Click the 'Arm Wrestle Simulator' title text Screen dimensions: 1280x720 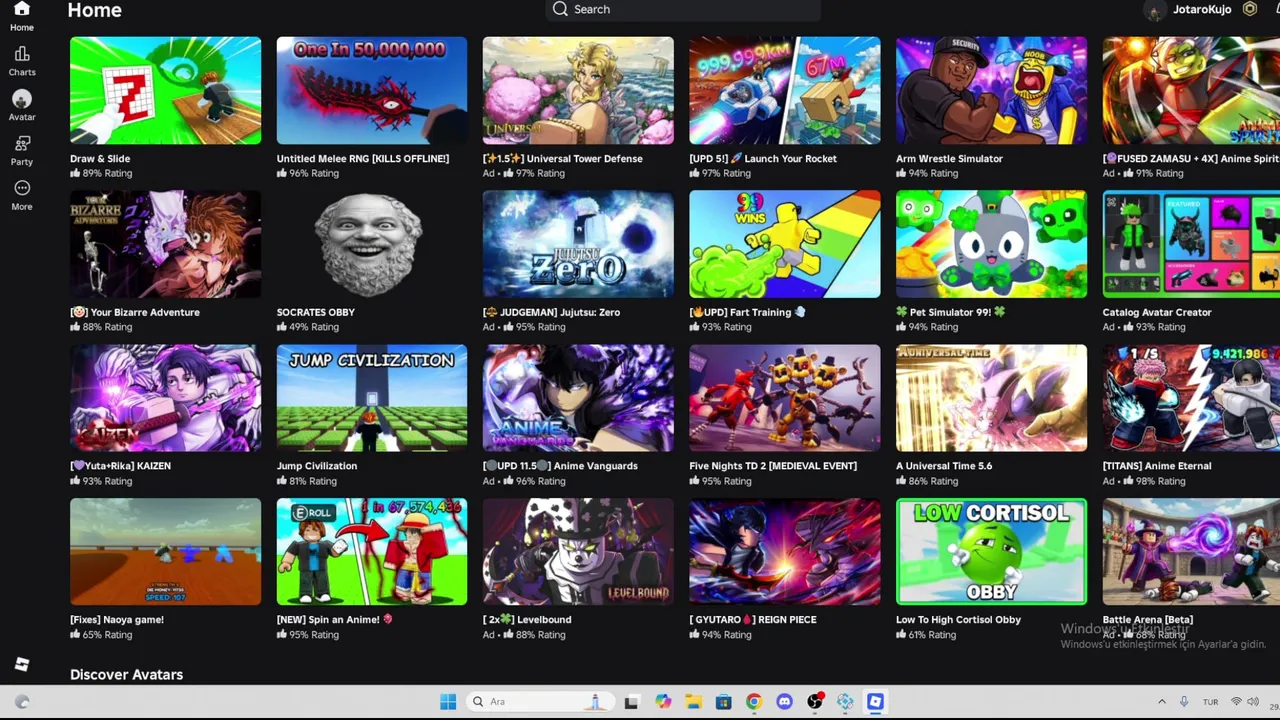[x=949, y=158]
